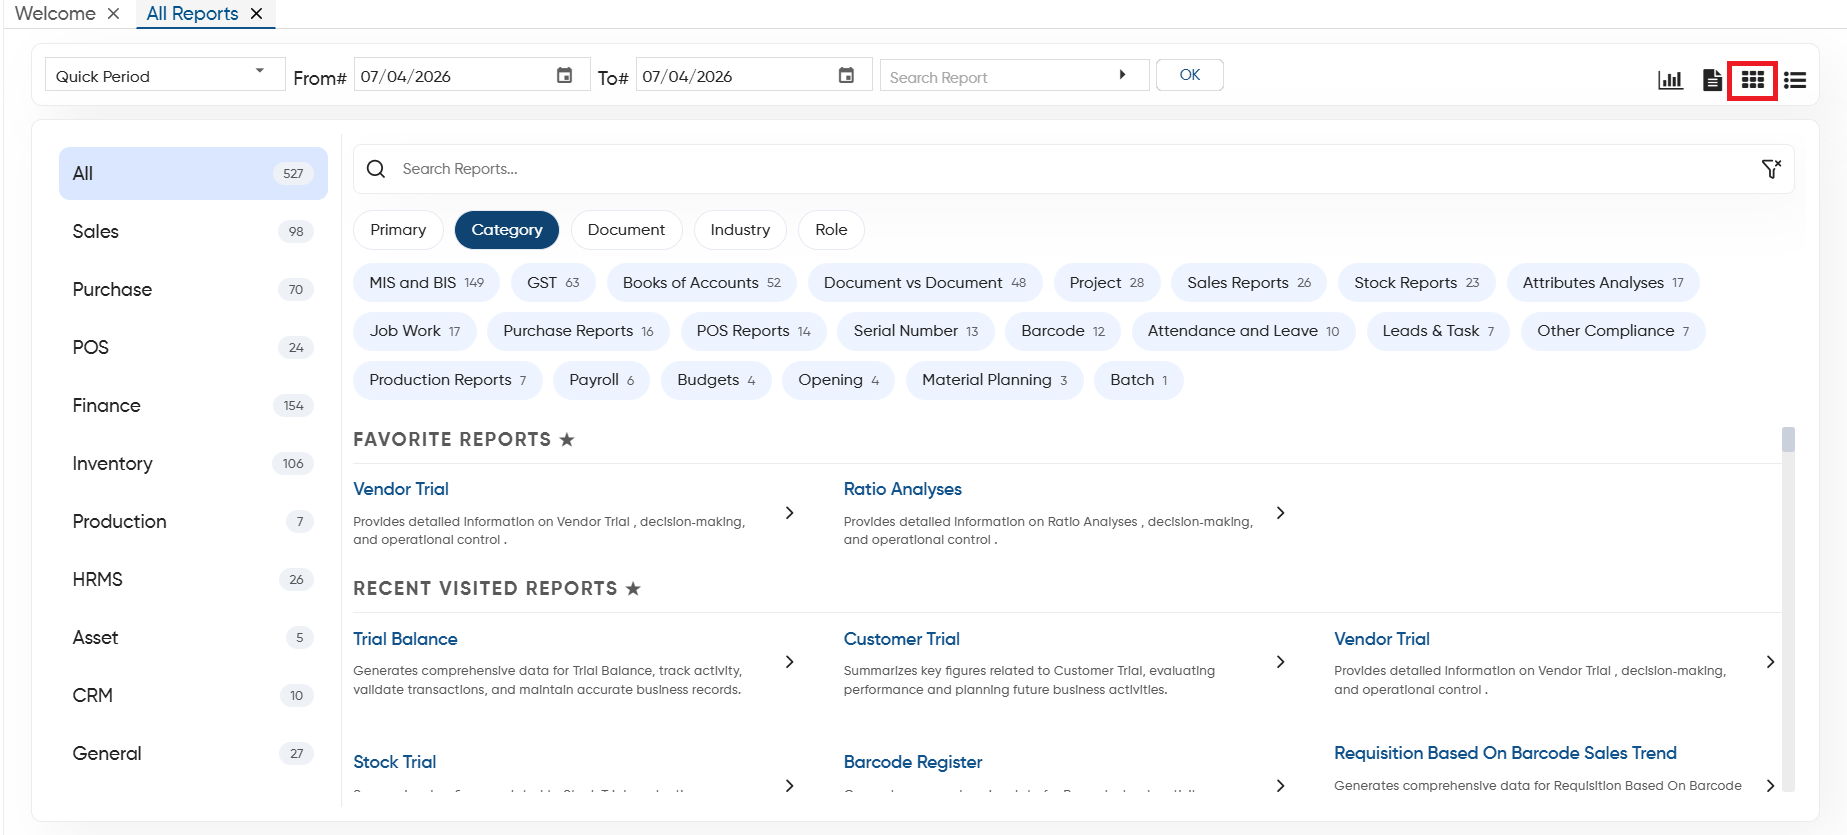This screenshot has height=835, width=1847.
Task: Select HRMS in the sidebar
Action: [x=193, y=580]
